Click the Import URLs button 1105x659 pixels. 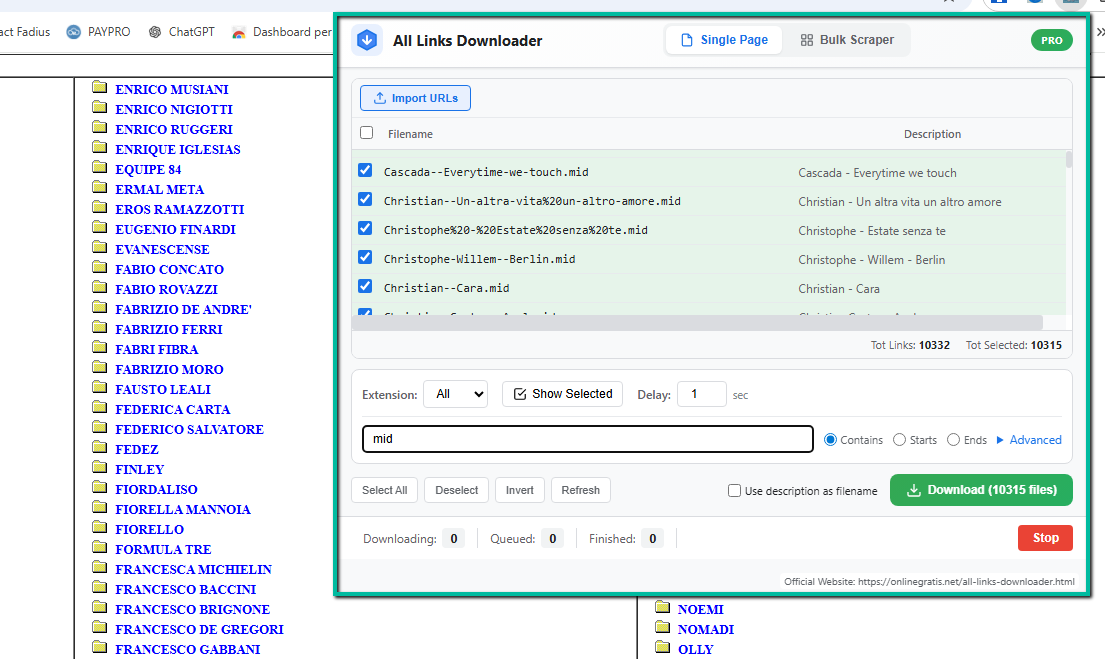click(415, 98)
